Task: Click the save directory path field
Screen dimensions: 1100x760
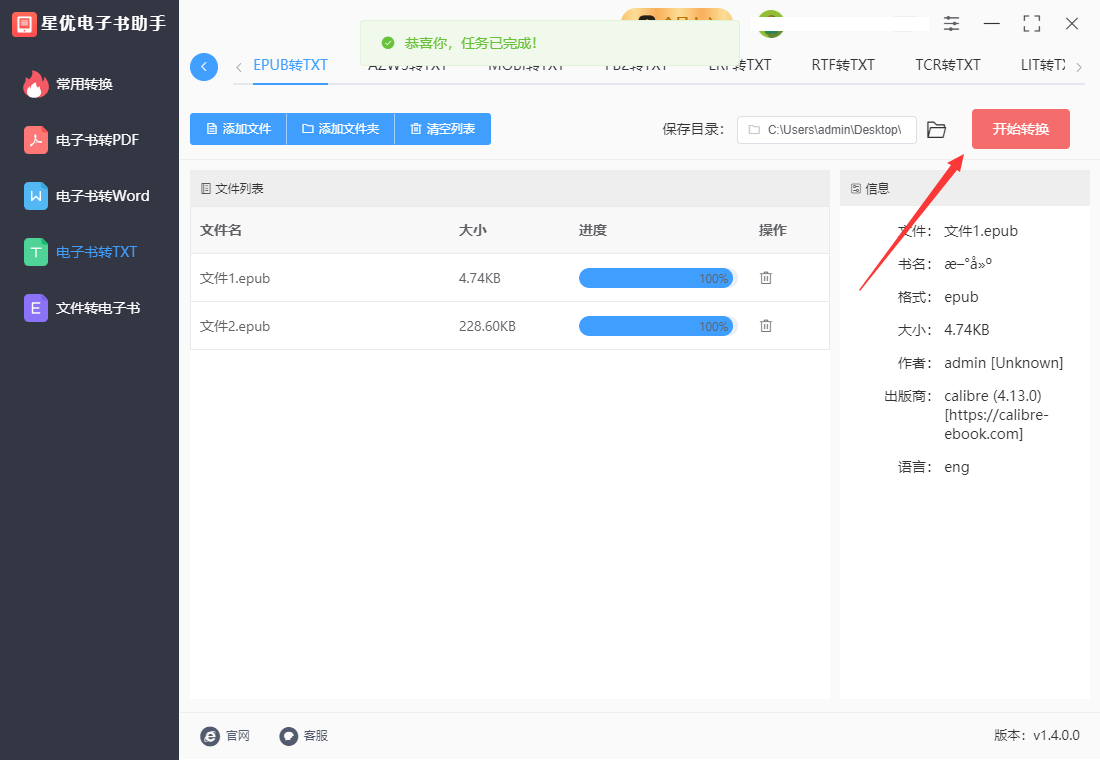Action: (826, 130)
